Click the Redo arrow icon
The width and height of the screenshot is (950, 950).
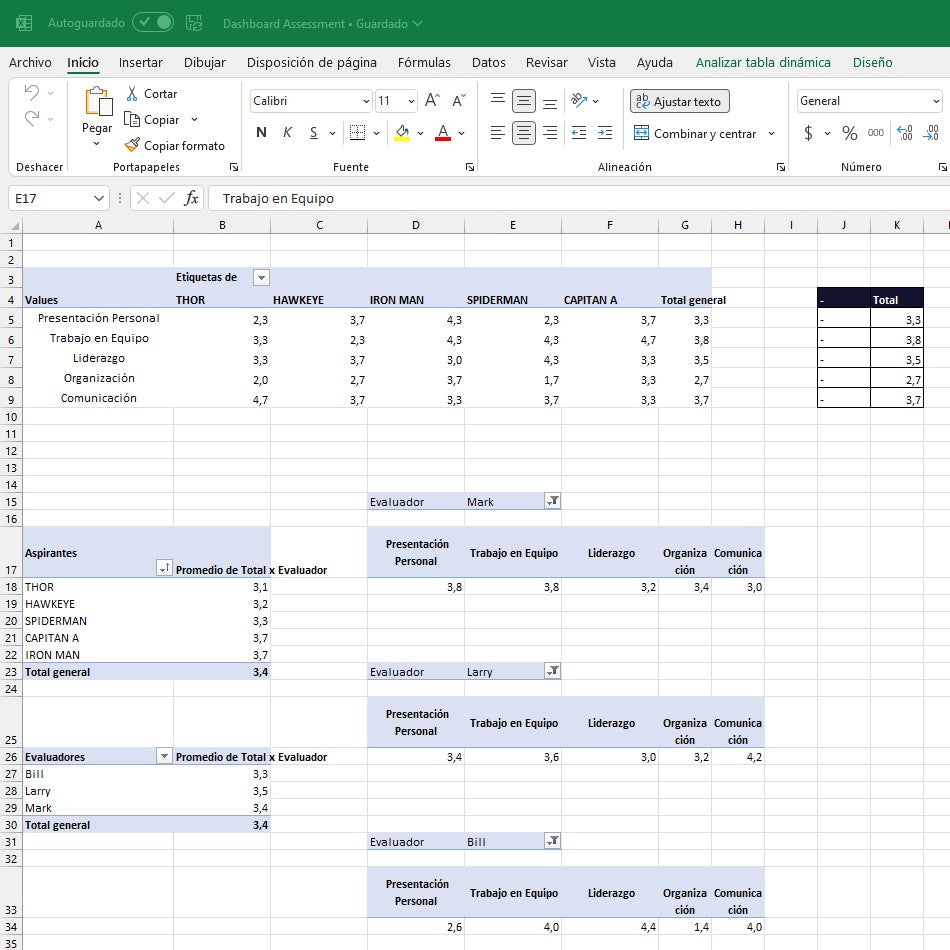point(32,118)
